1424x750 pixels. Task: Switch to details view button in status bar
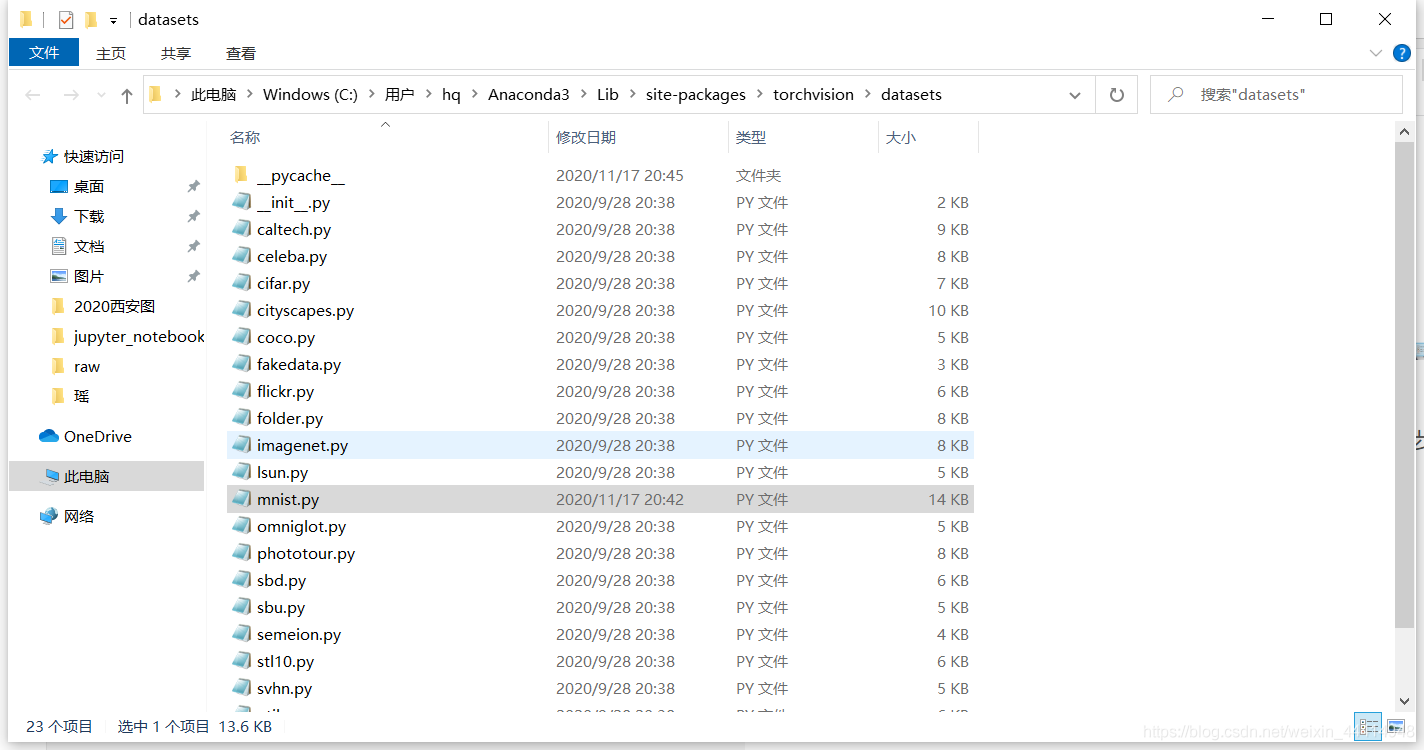(x=1368, y=726)
